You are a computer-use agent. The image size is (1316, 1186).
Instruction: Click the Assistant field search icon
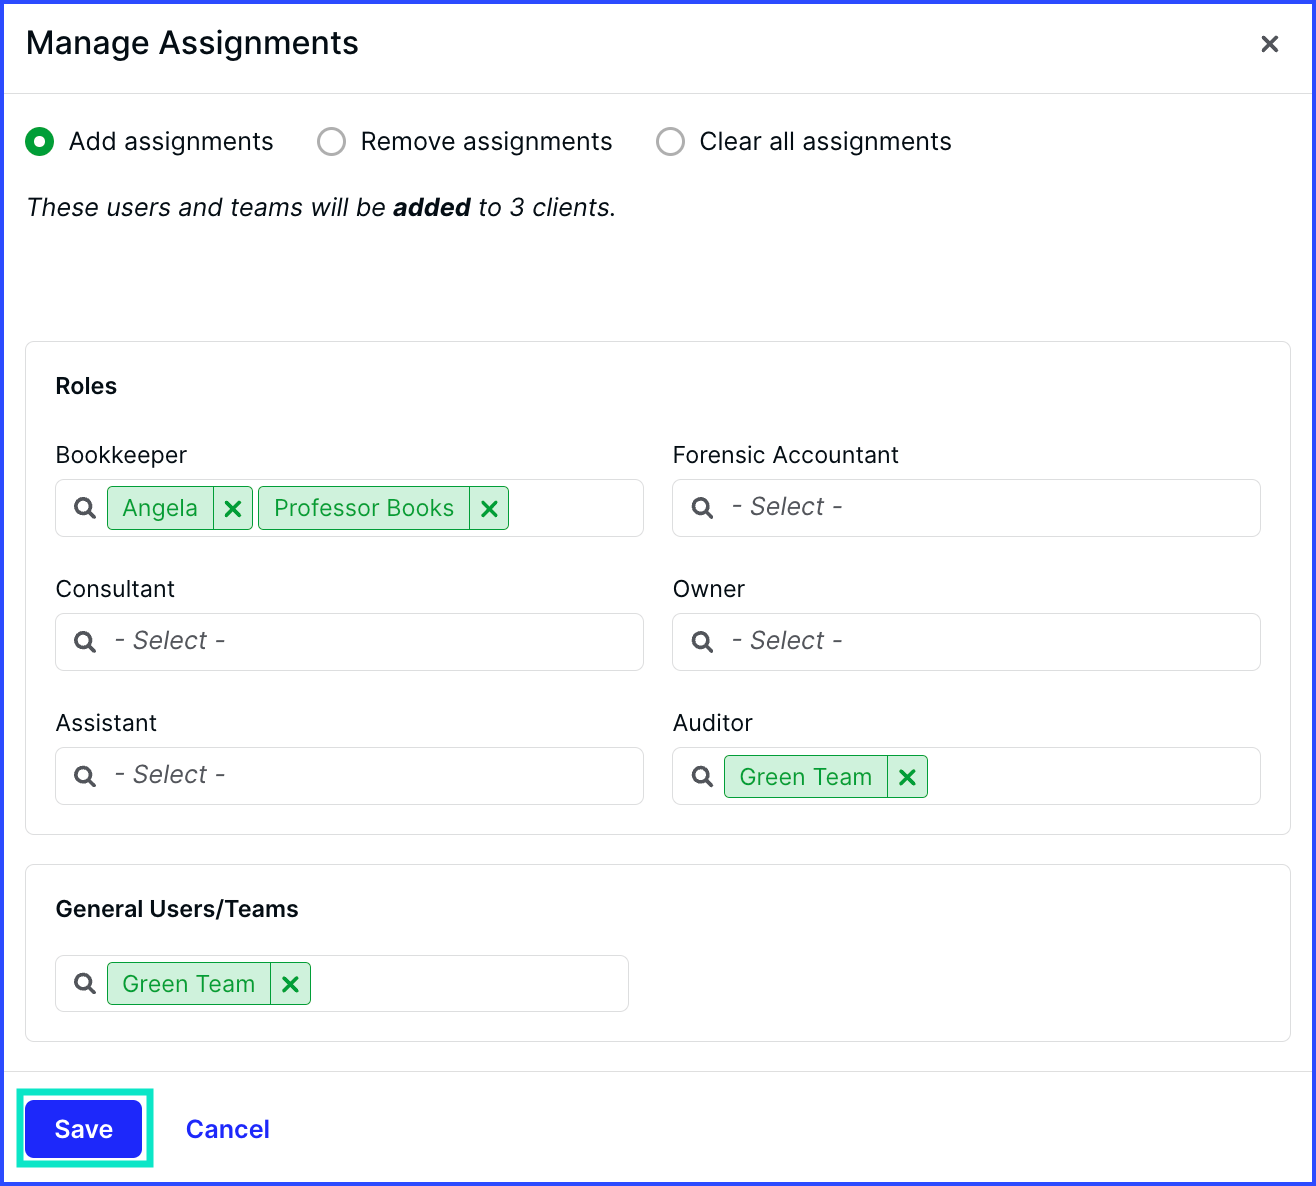pyautogui.click(x=86, y=776)
